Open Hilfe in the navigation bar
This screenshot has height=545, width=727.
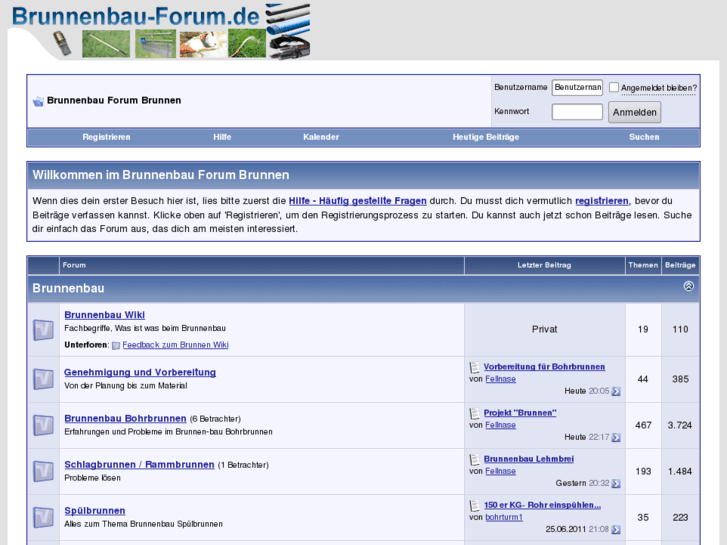coord(222,137)
